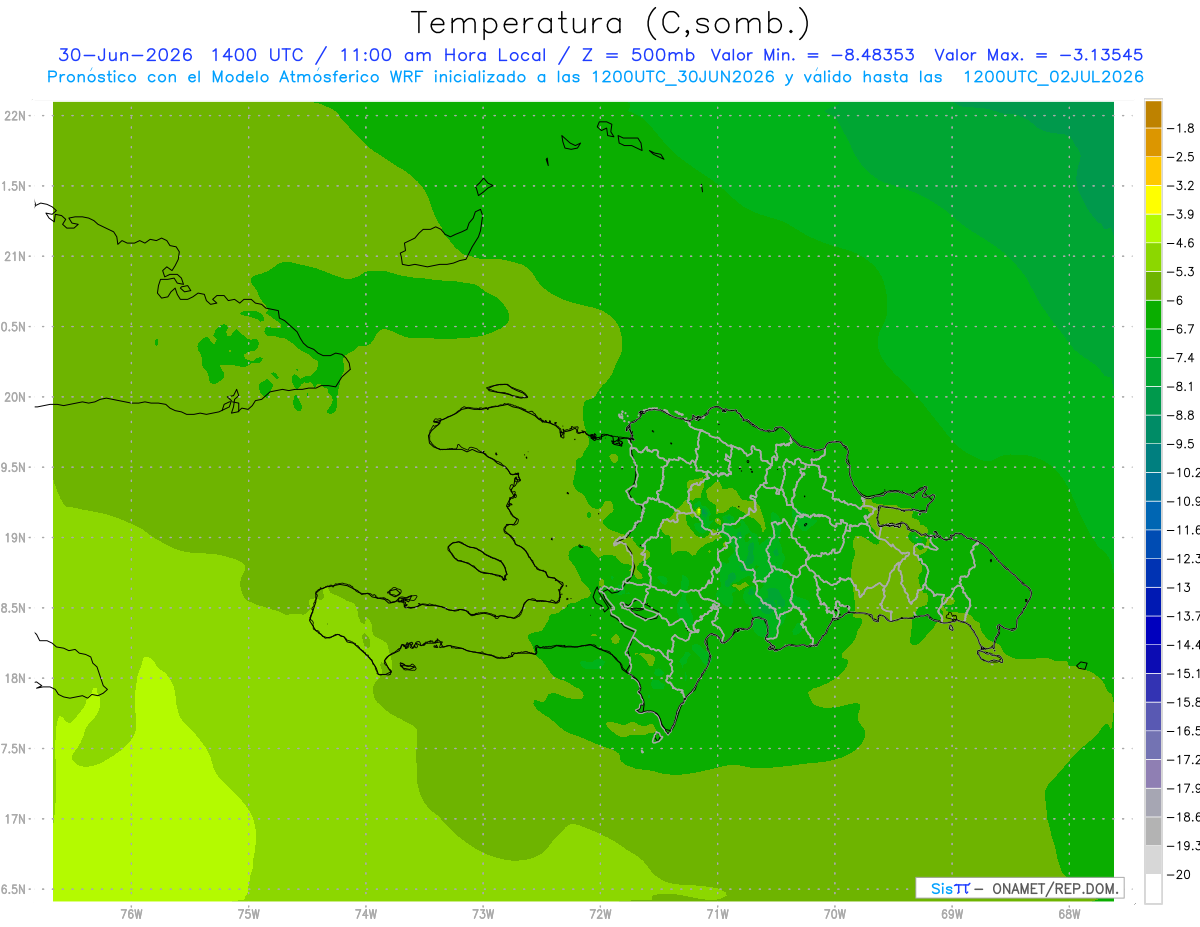Click the "71W" longitude label

pos(717,914)
